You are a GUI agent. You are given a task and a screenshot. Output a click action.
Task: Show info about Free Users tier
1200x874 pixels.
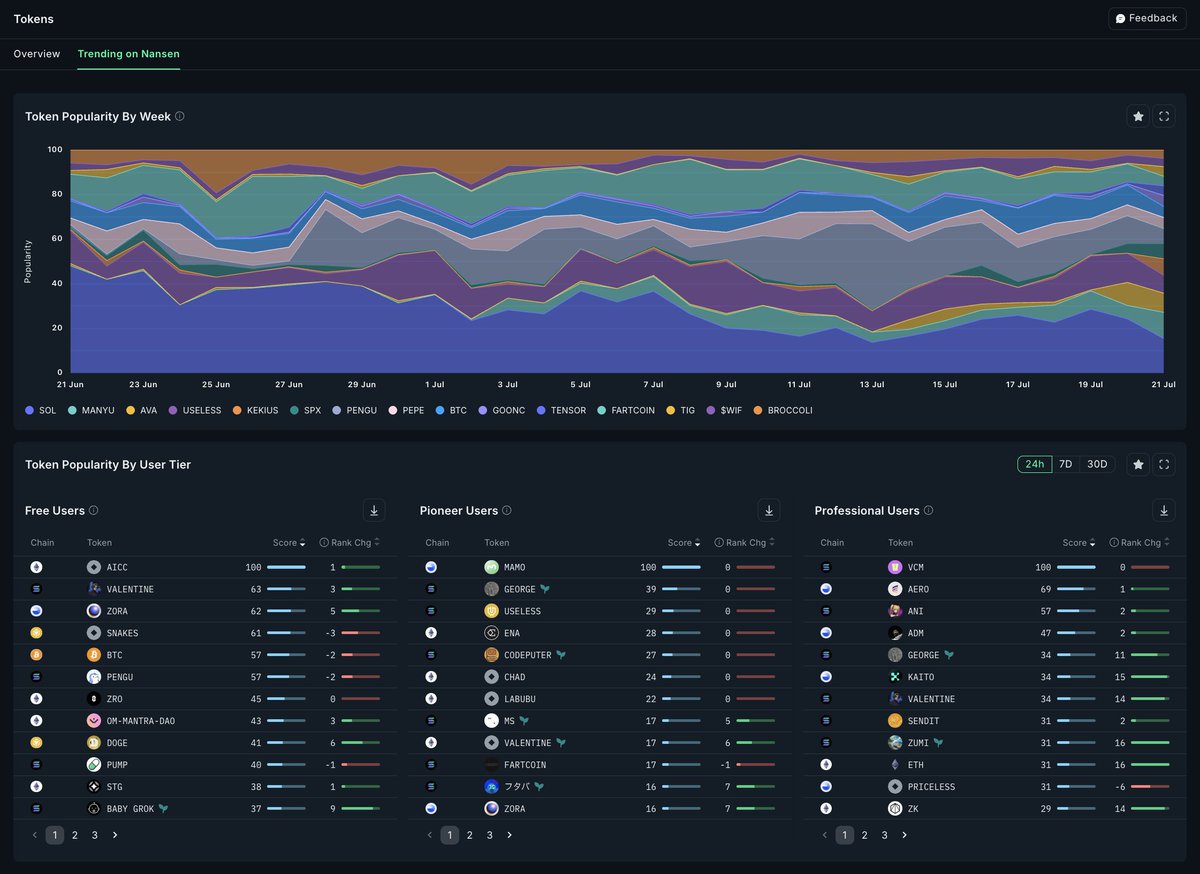coord(94,510)
